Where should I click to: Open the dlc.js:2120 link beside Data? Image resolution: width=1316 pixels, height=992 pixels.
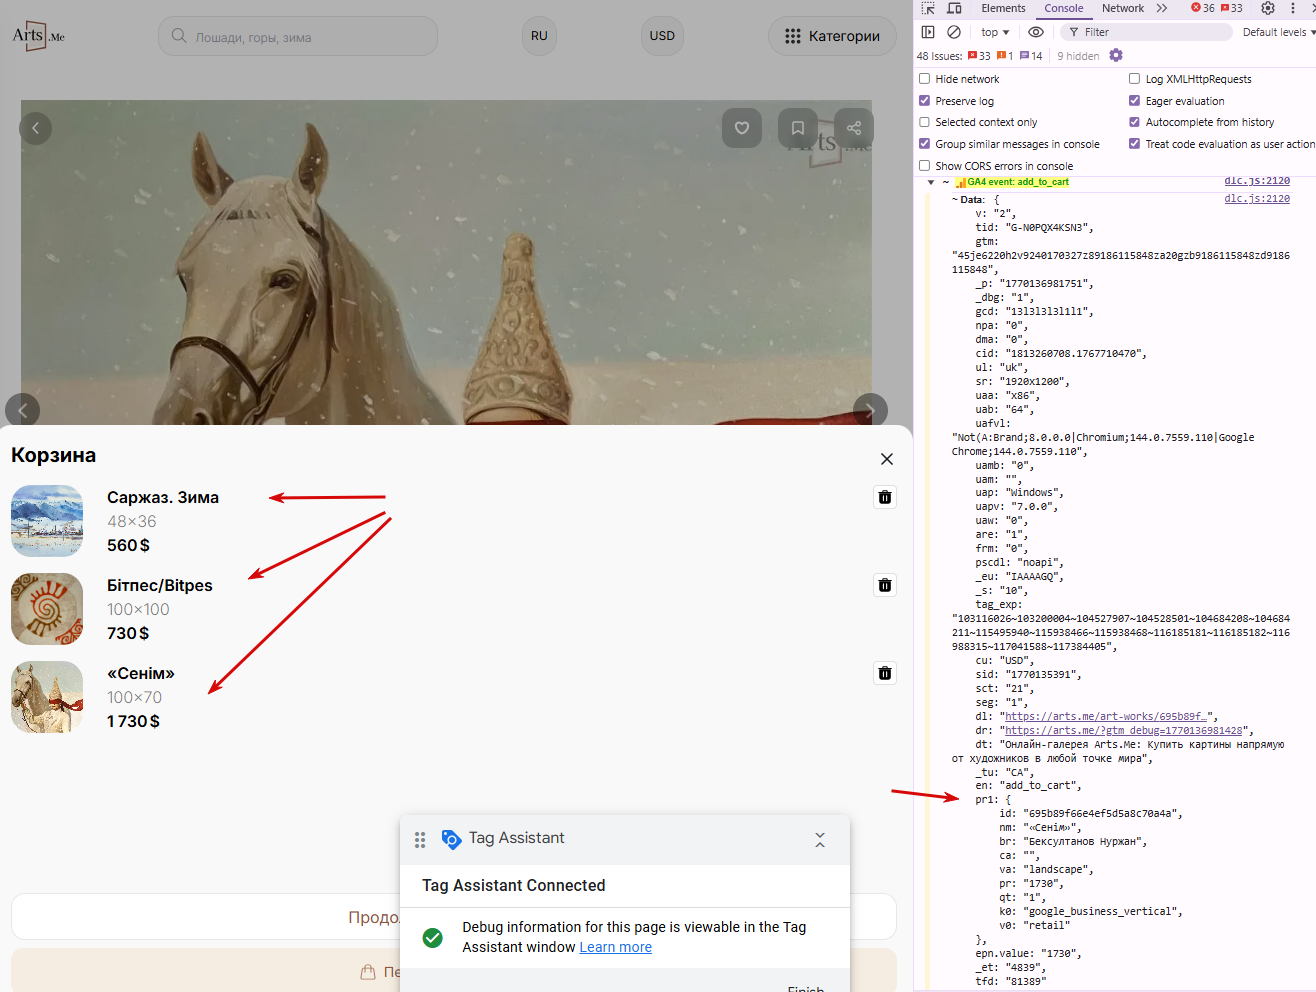[1257, 199]
